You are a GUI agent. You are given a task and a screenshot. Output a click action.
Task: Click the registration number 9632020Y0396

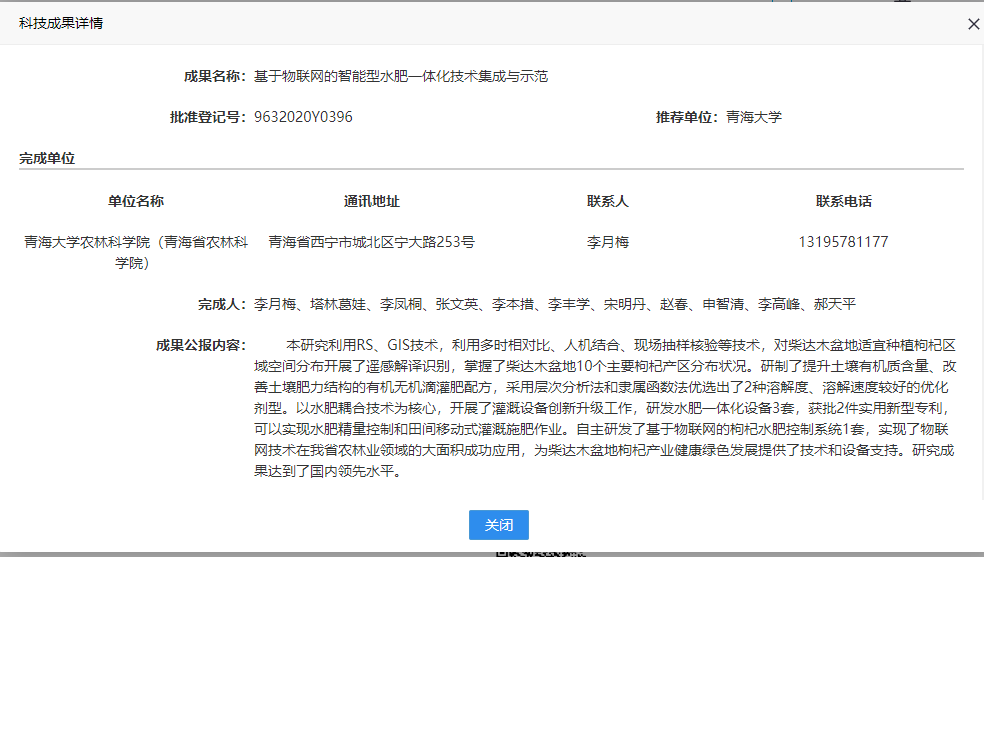[x=303, y=117]
